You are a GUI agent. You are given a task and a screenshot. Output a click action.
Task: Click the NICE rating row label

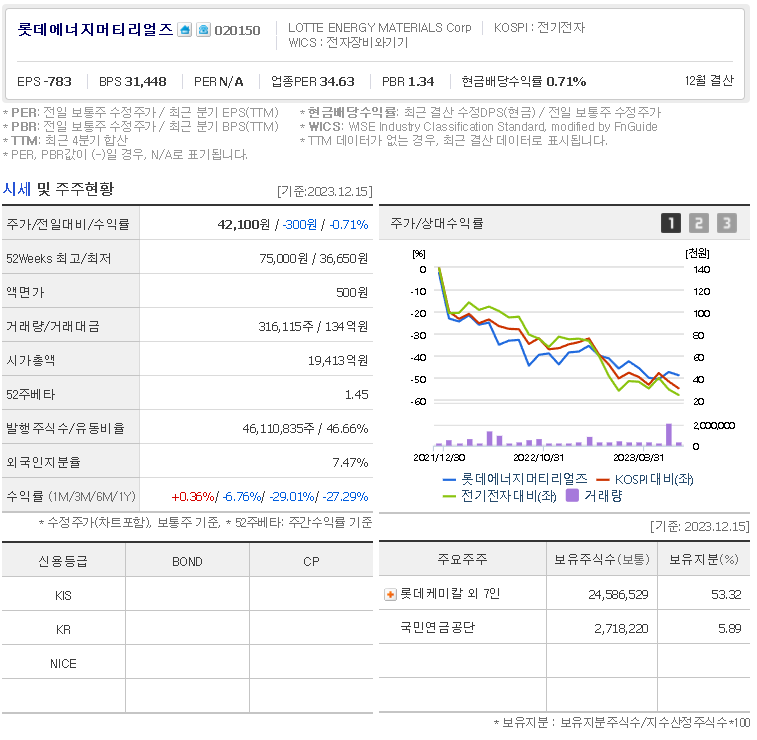pos(63,664)
